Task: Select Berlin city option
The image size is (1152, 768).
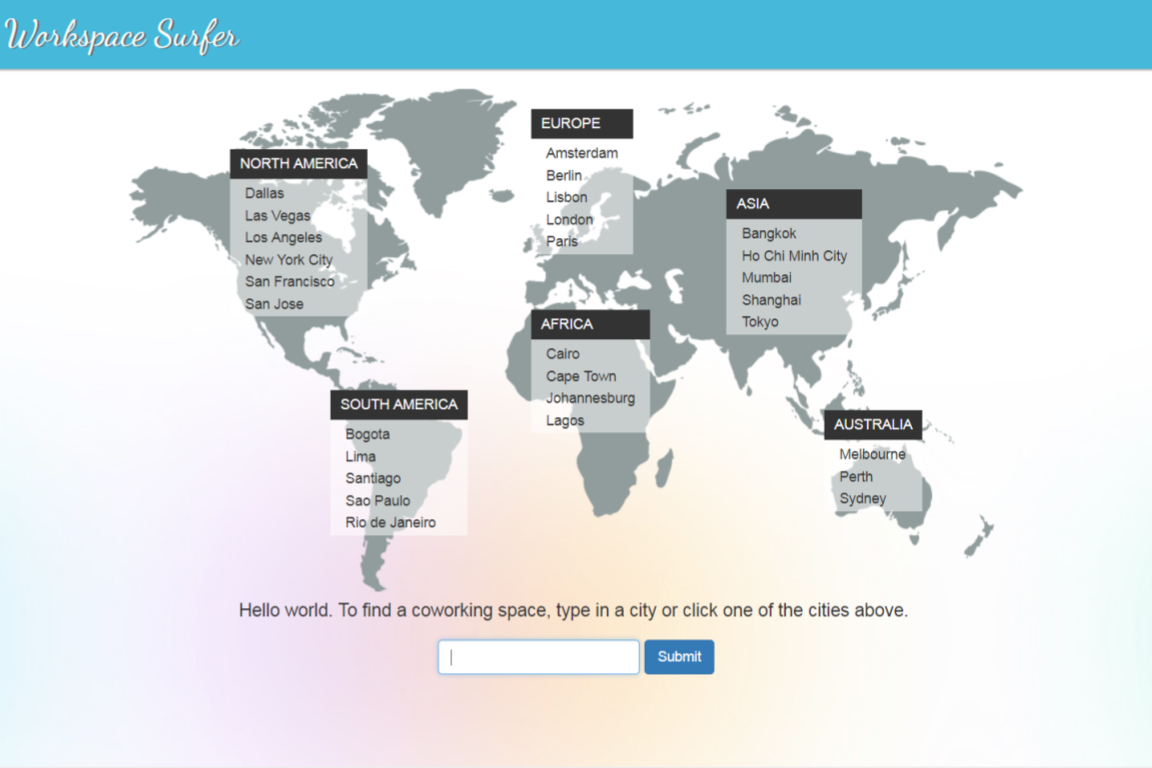Action: point(564,175)
